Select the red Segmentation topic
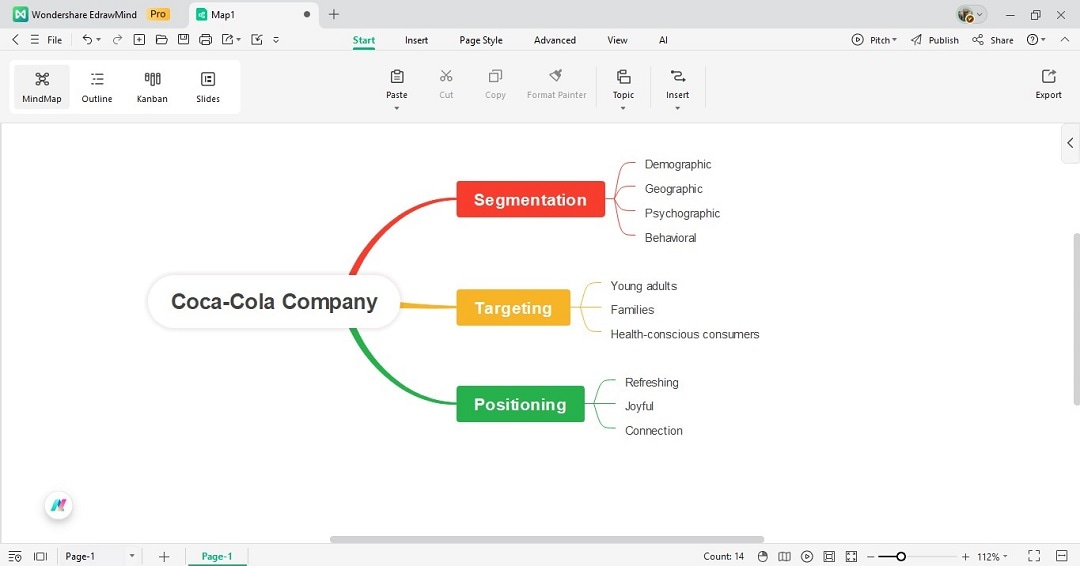This screenshot has width=1080, height=566. 530,200
